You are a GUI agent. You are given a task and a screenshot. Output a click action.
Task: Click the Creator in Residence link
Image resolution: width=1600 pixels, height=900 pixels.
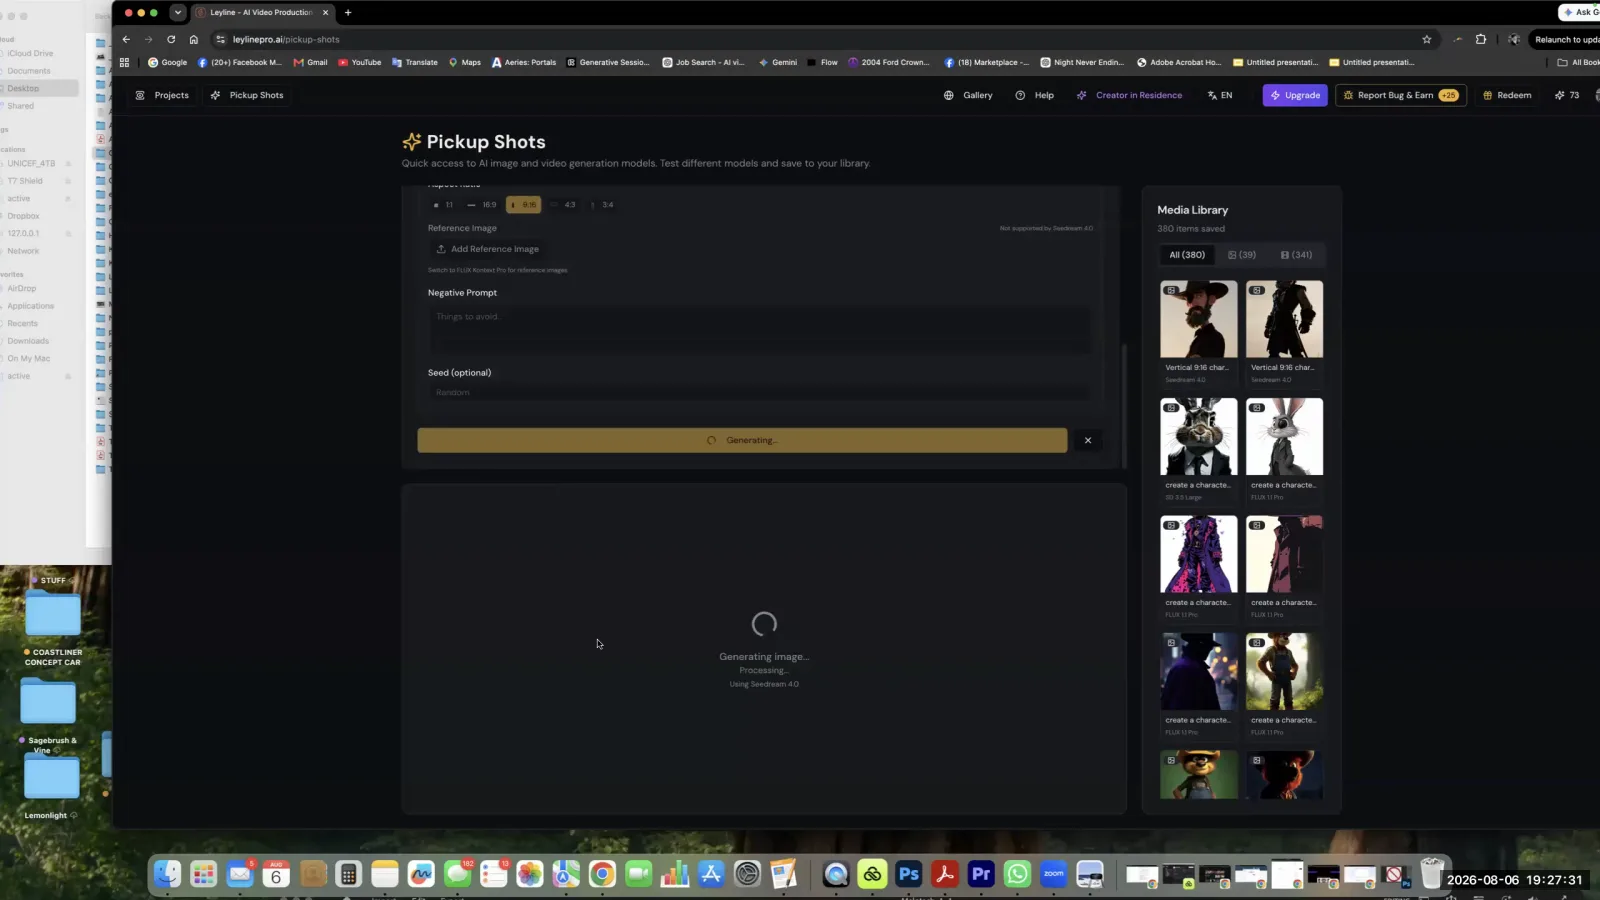click(x=1129, y=95)
